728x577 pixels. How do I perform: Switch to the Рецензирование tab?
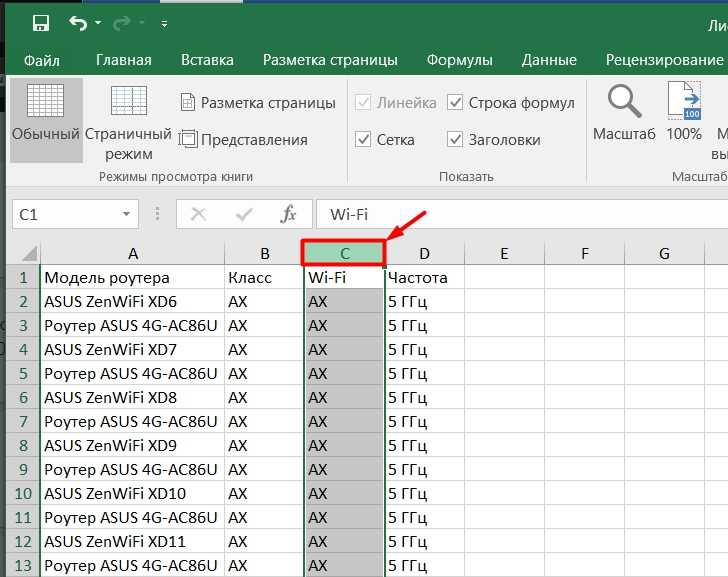664,60
